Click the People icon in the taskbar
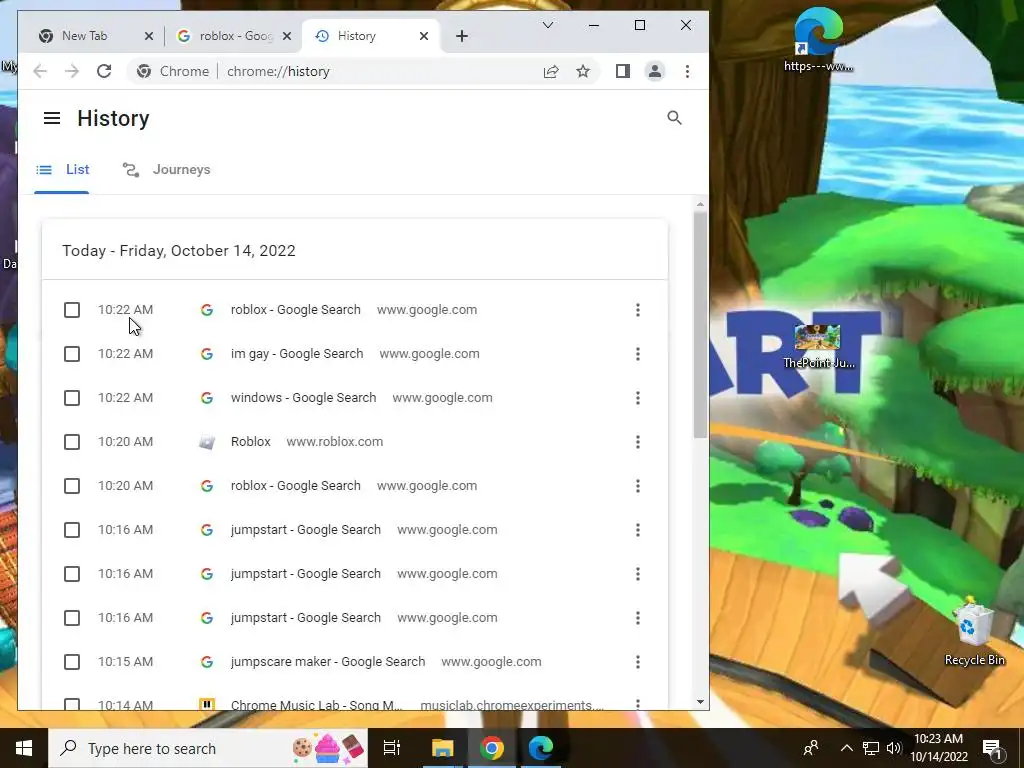1024x768 pixels. click(x=811, y=748)
